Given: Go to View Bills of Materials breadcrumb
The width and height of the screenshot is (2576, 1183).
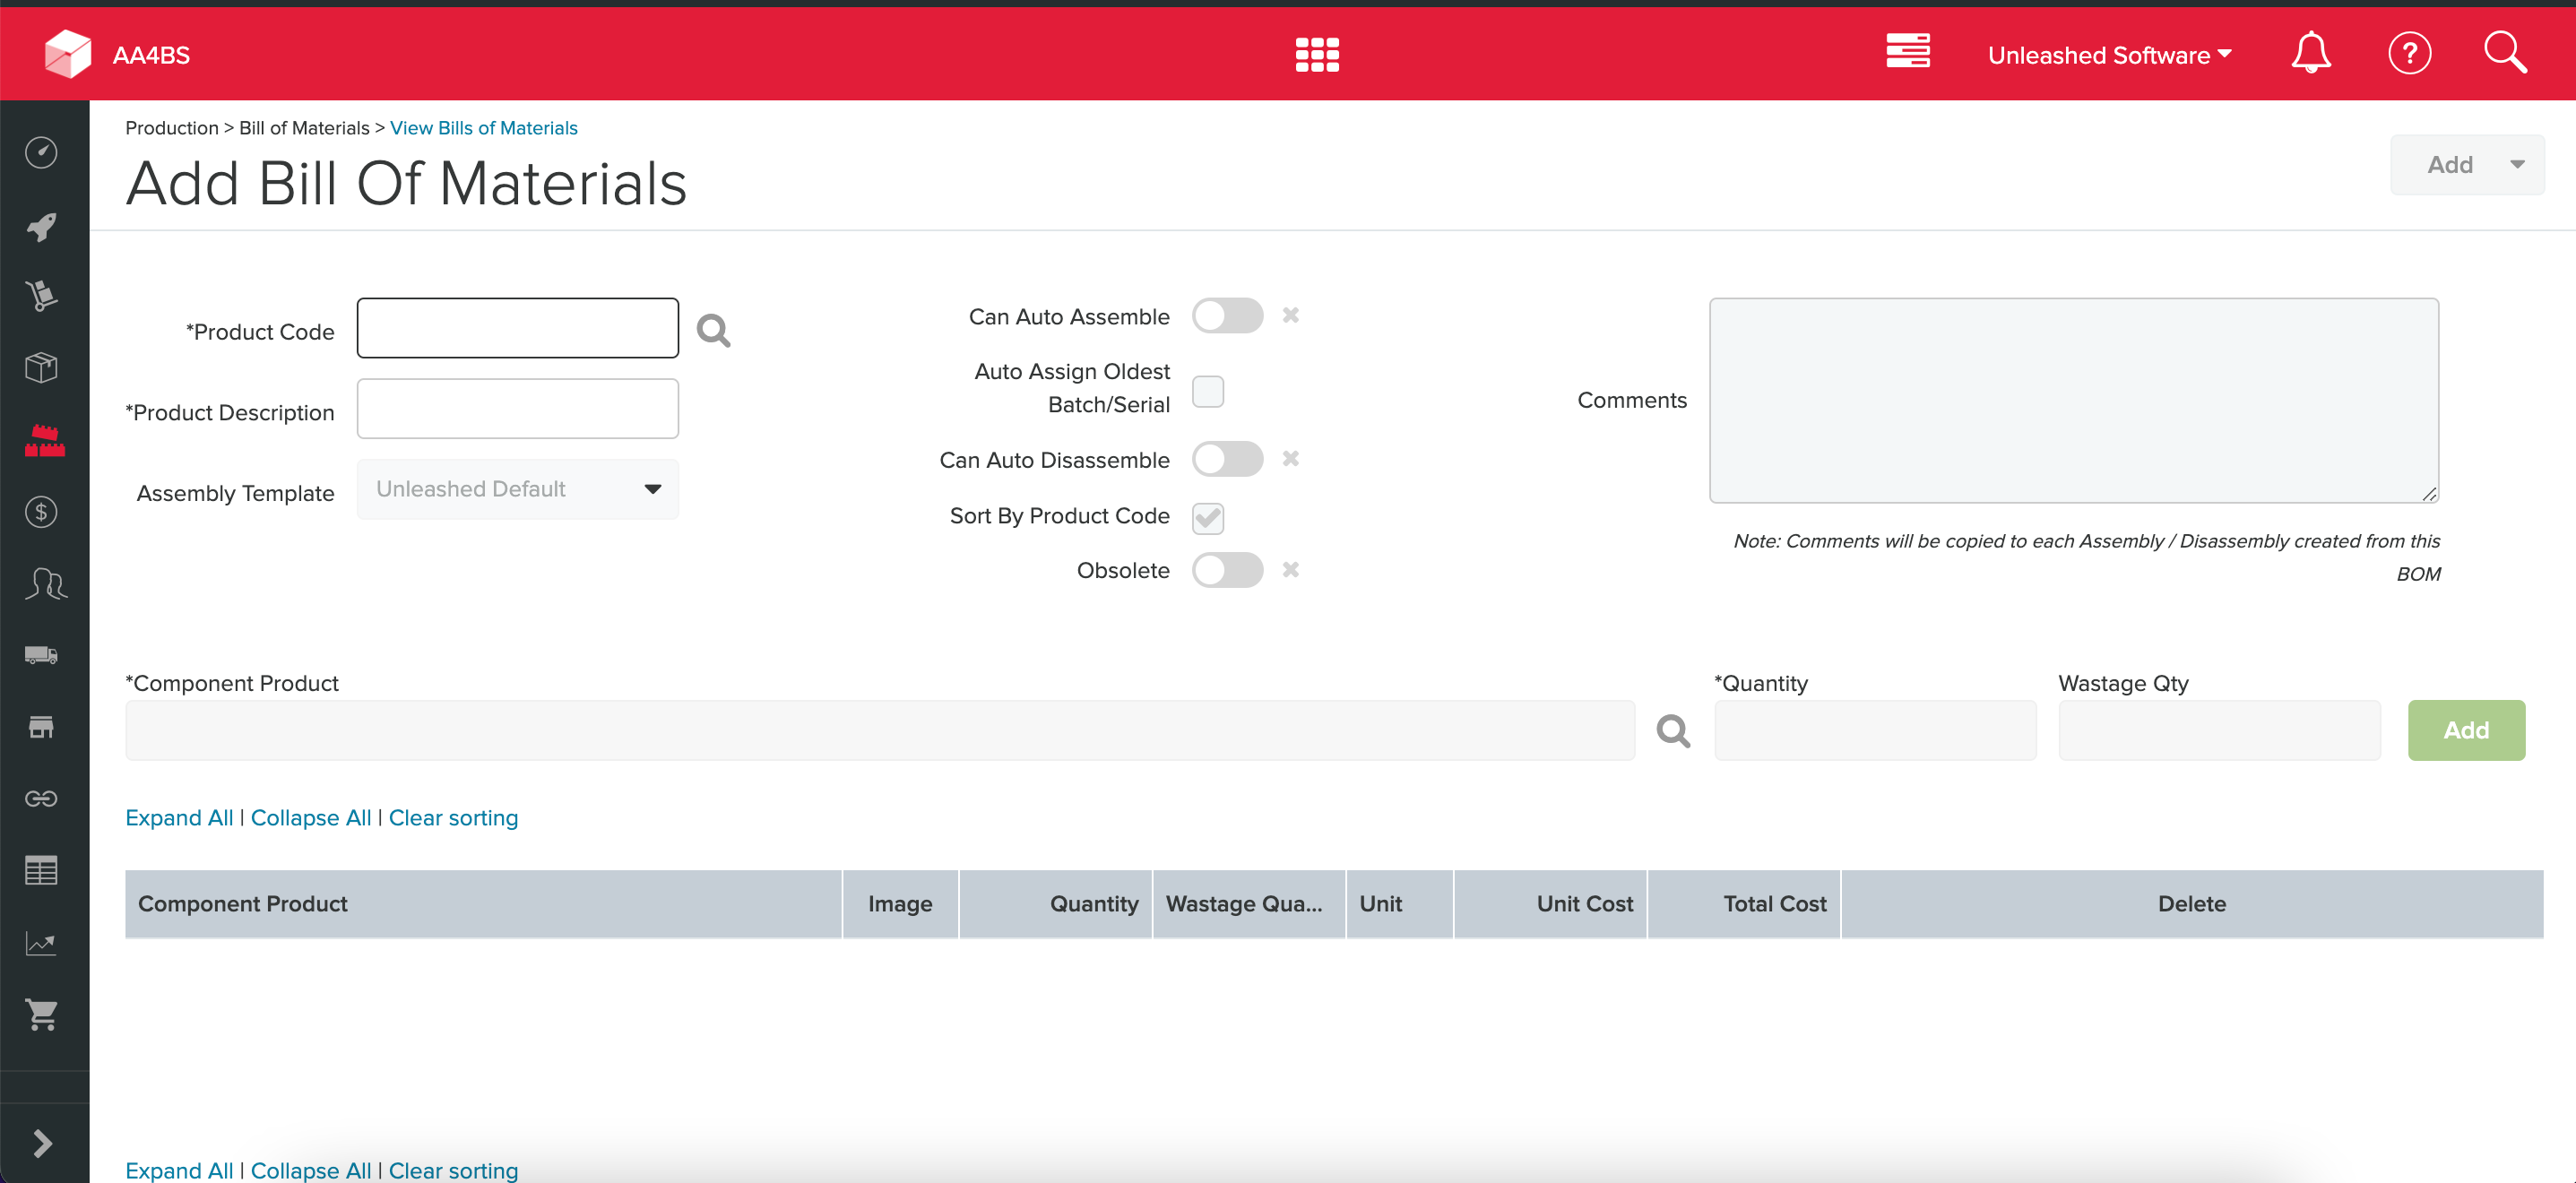Looking at the screenshot, I should pos(483,128).
